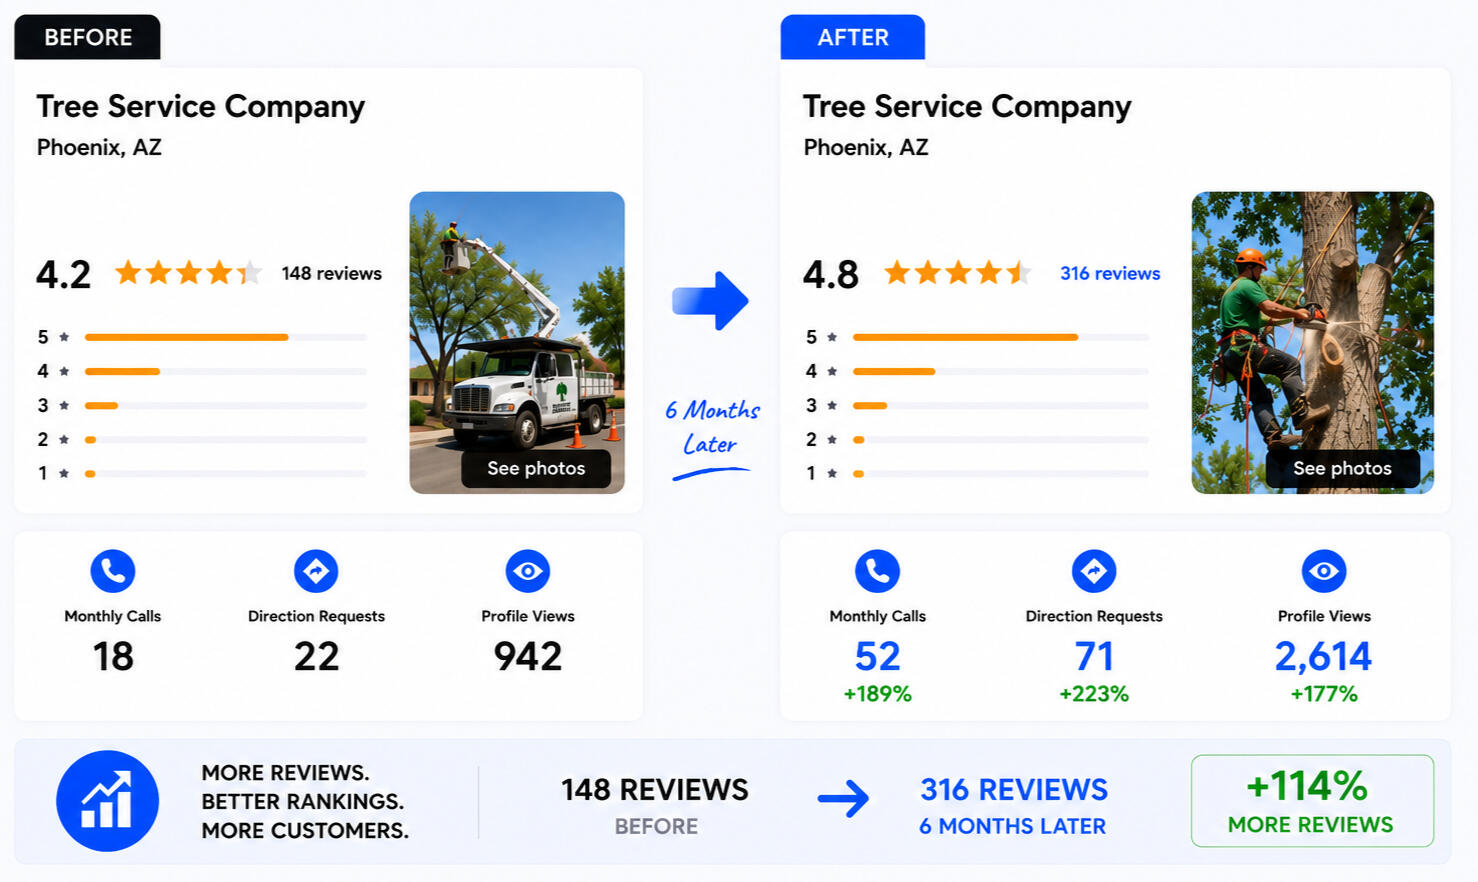The height and width of the screenshot is (882, 1478).
Task: Open See photos on the tree climber image
Action: pos(1342,468)
